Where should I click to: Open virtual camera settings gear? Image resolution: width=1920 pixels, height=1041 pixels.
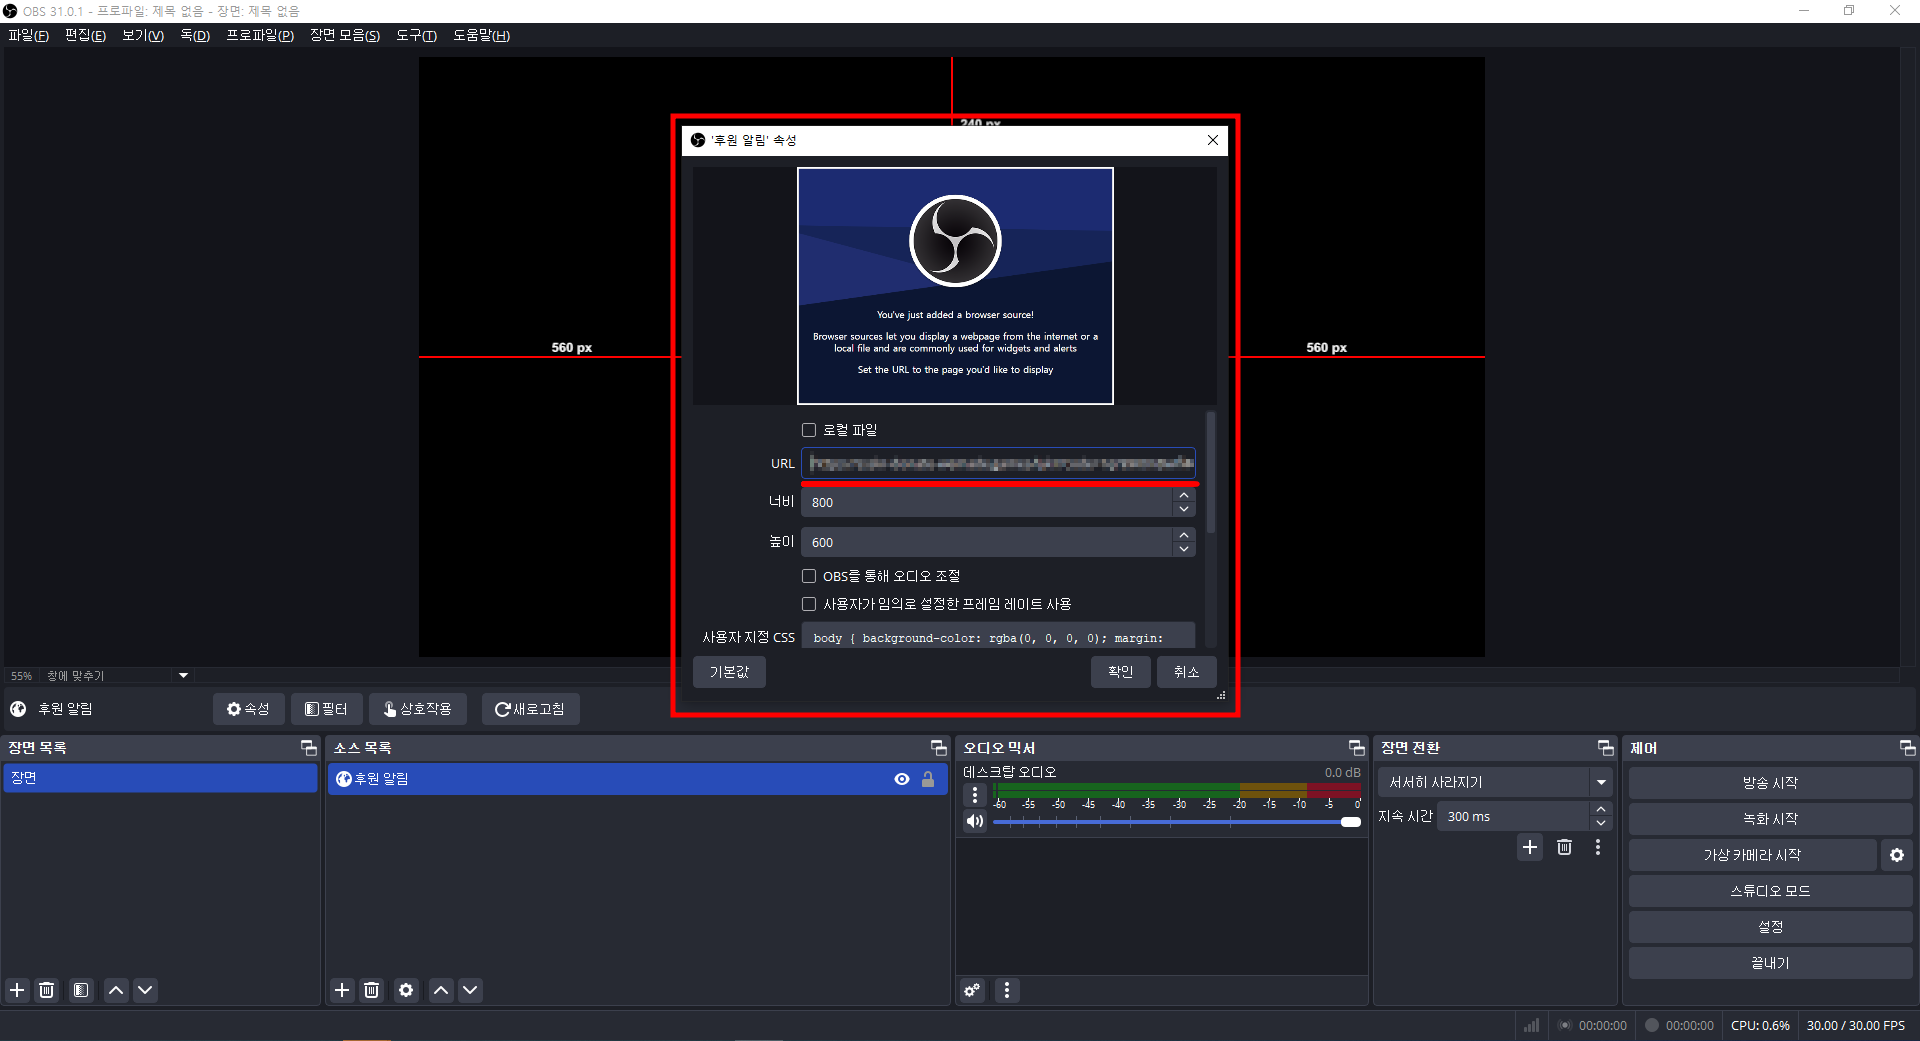[x=1897, y=855]
